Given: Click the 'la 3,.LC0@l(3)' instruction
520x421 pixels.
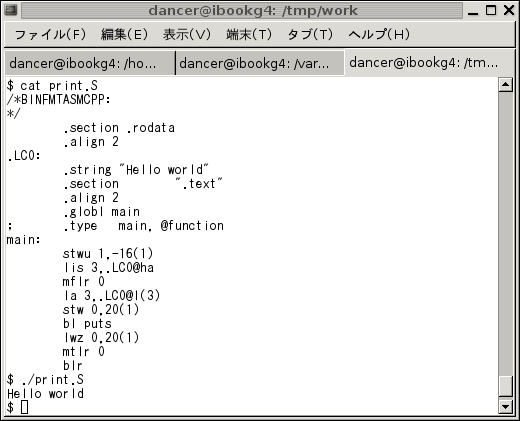Looking at the screenshot, I should tap(112, 296).
